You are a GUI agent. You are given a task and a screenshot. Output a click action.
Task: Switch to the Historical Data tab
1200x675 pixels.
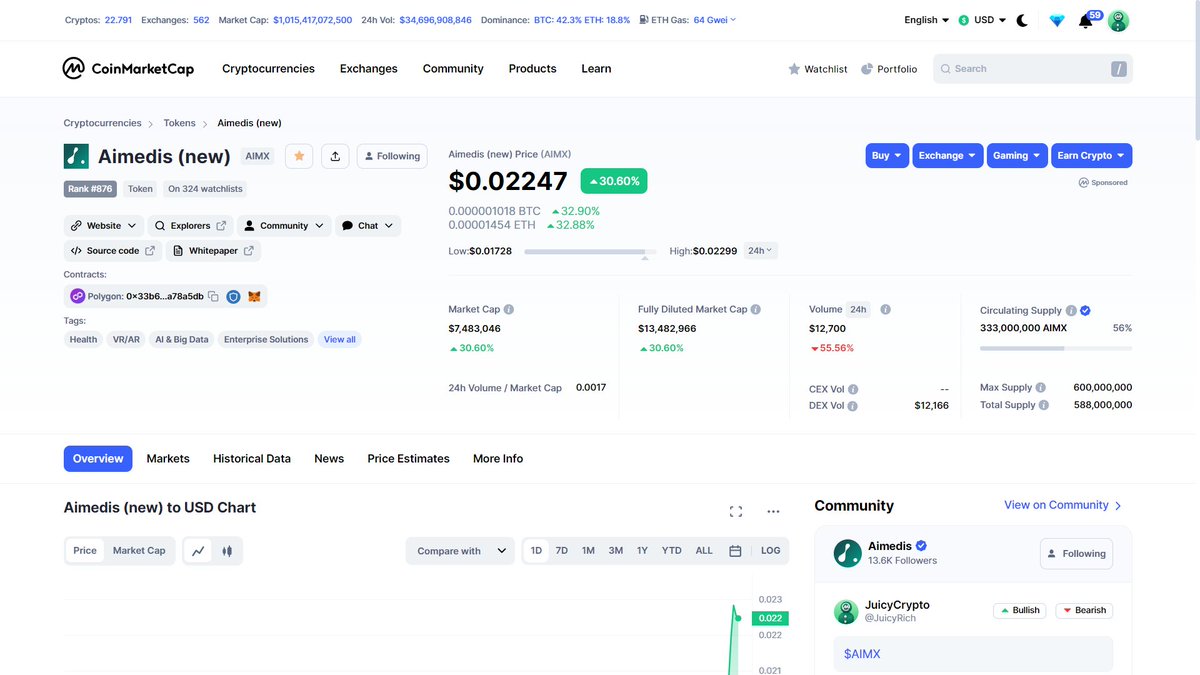click(252, 459)
